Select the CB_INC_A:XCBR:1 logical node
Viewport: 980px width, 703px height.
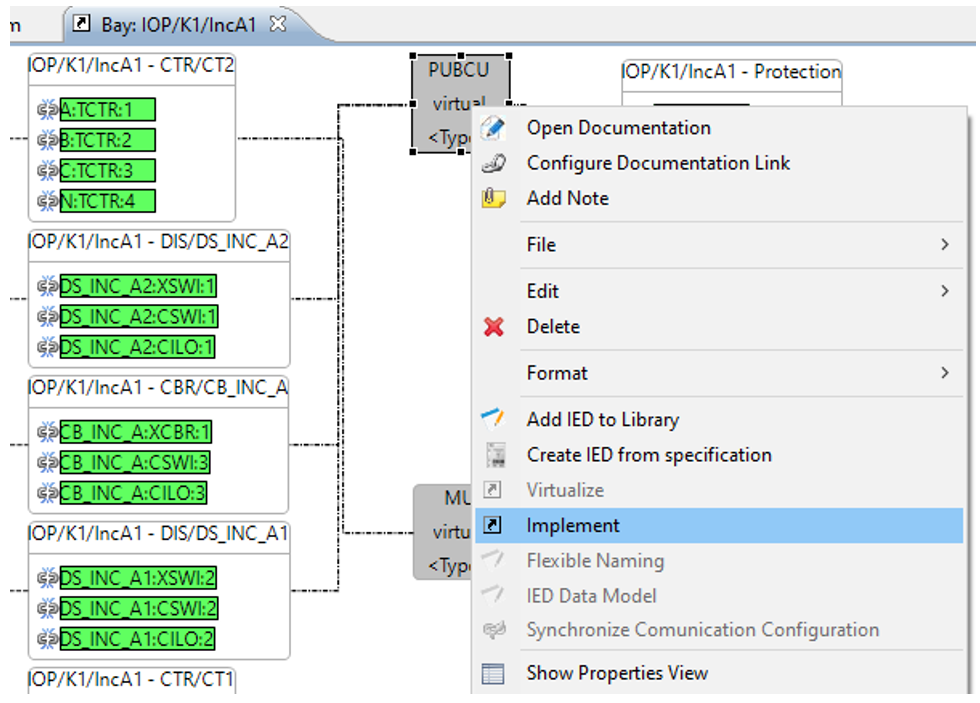pos(135,433)
